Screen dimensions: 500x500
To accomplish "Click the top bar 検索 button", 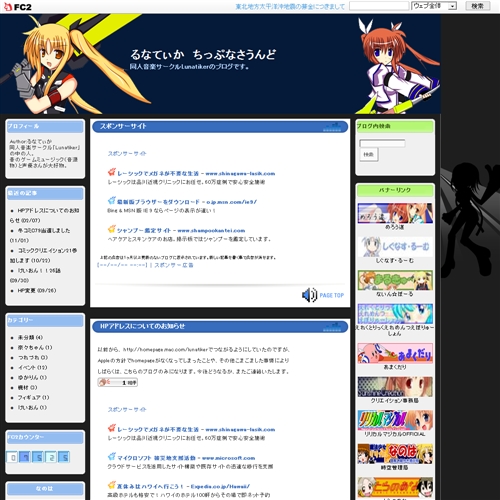I will tap(477, 6).
